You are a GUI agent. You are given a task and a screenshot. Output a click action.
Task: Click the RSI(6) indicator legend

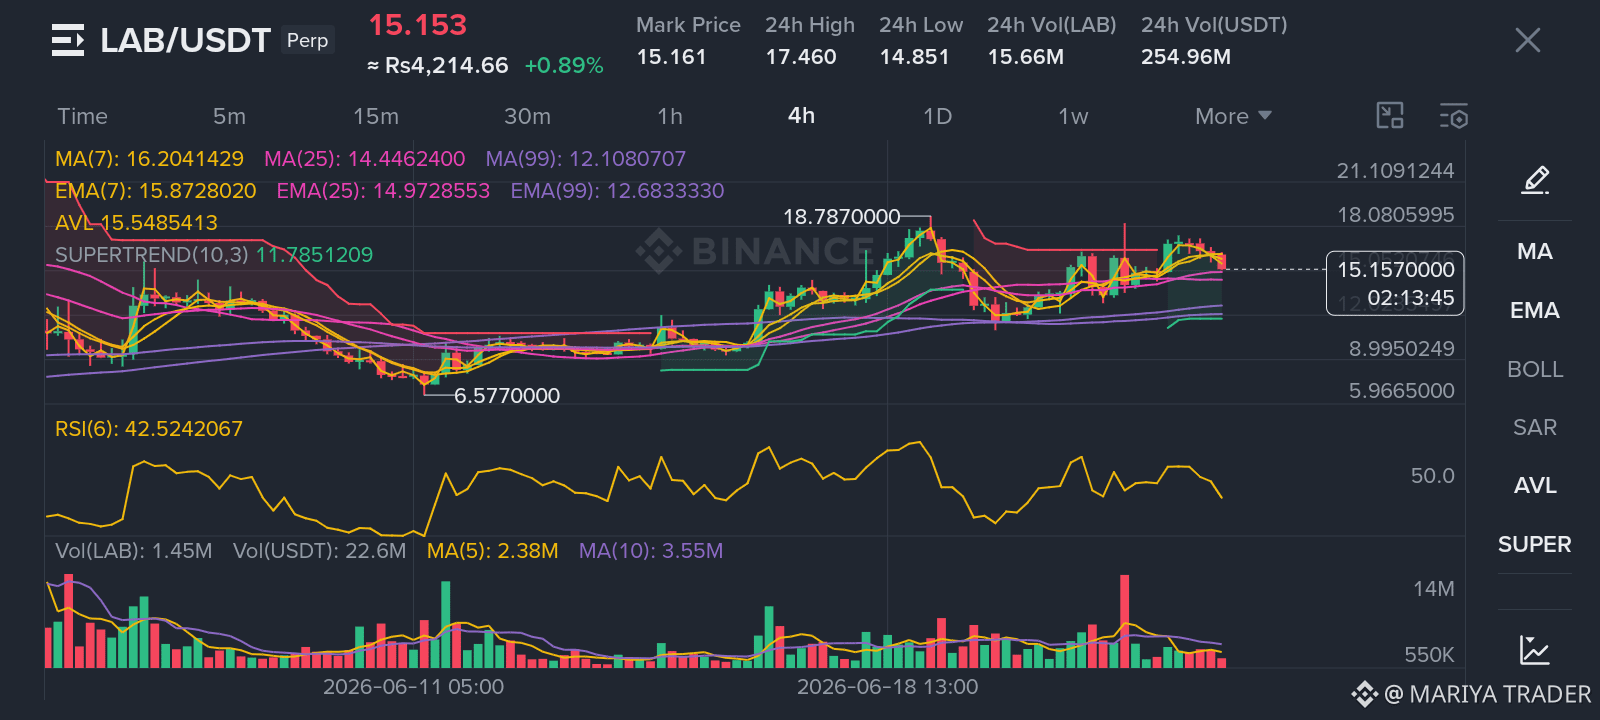pyautogui.click(x=149, y=429)
